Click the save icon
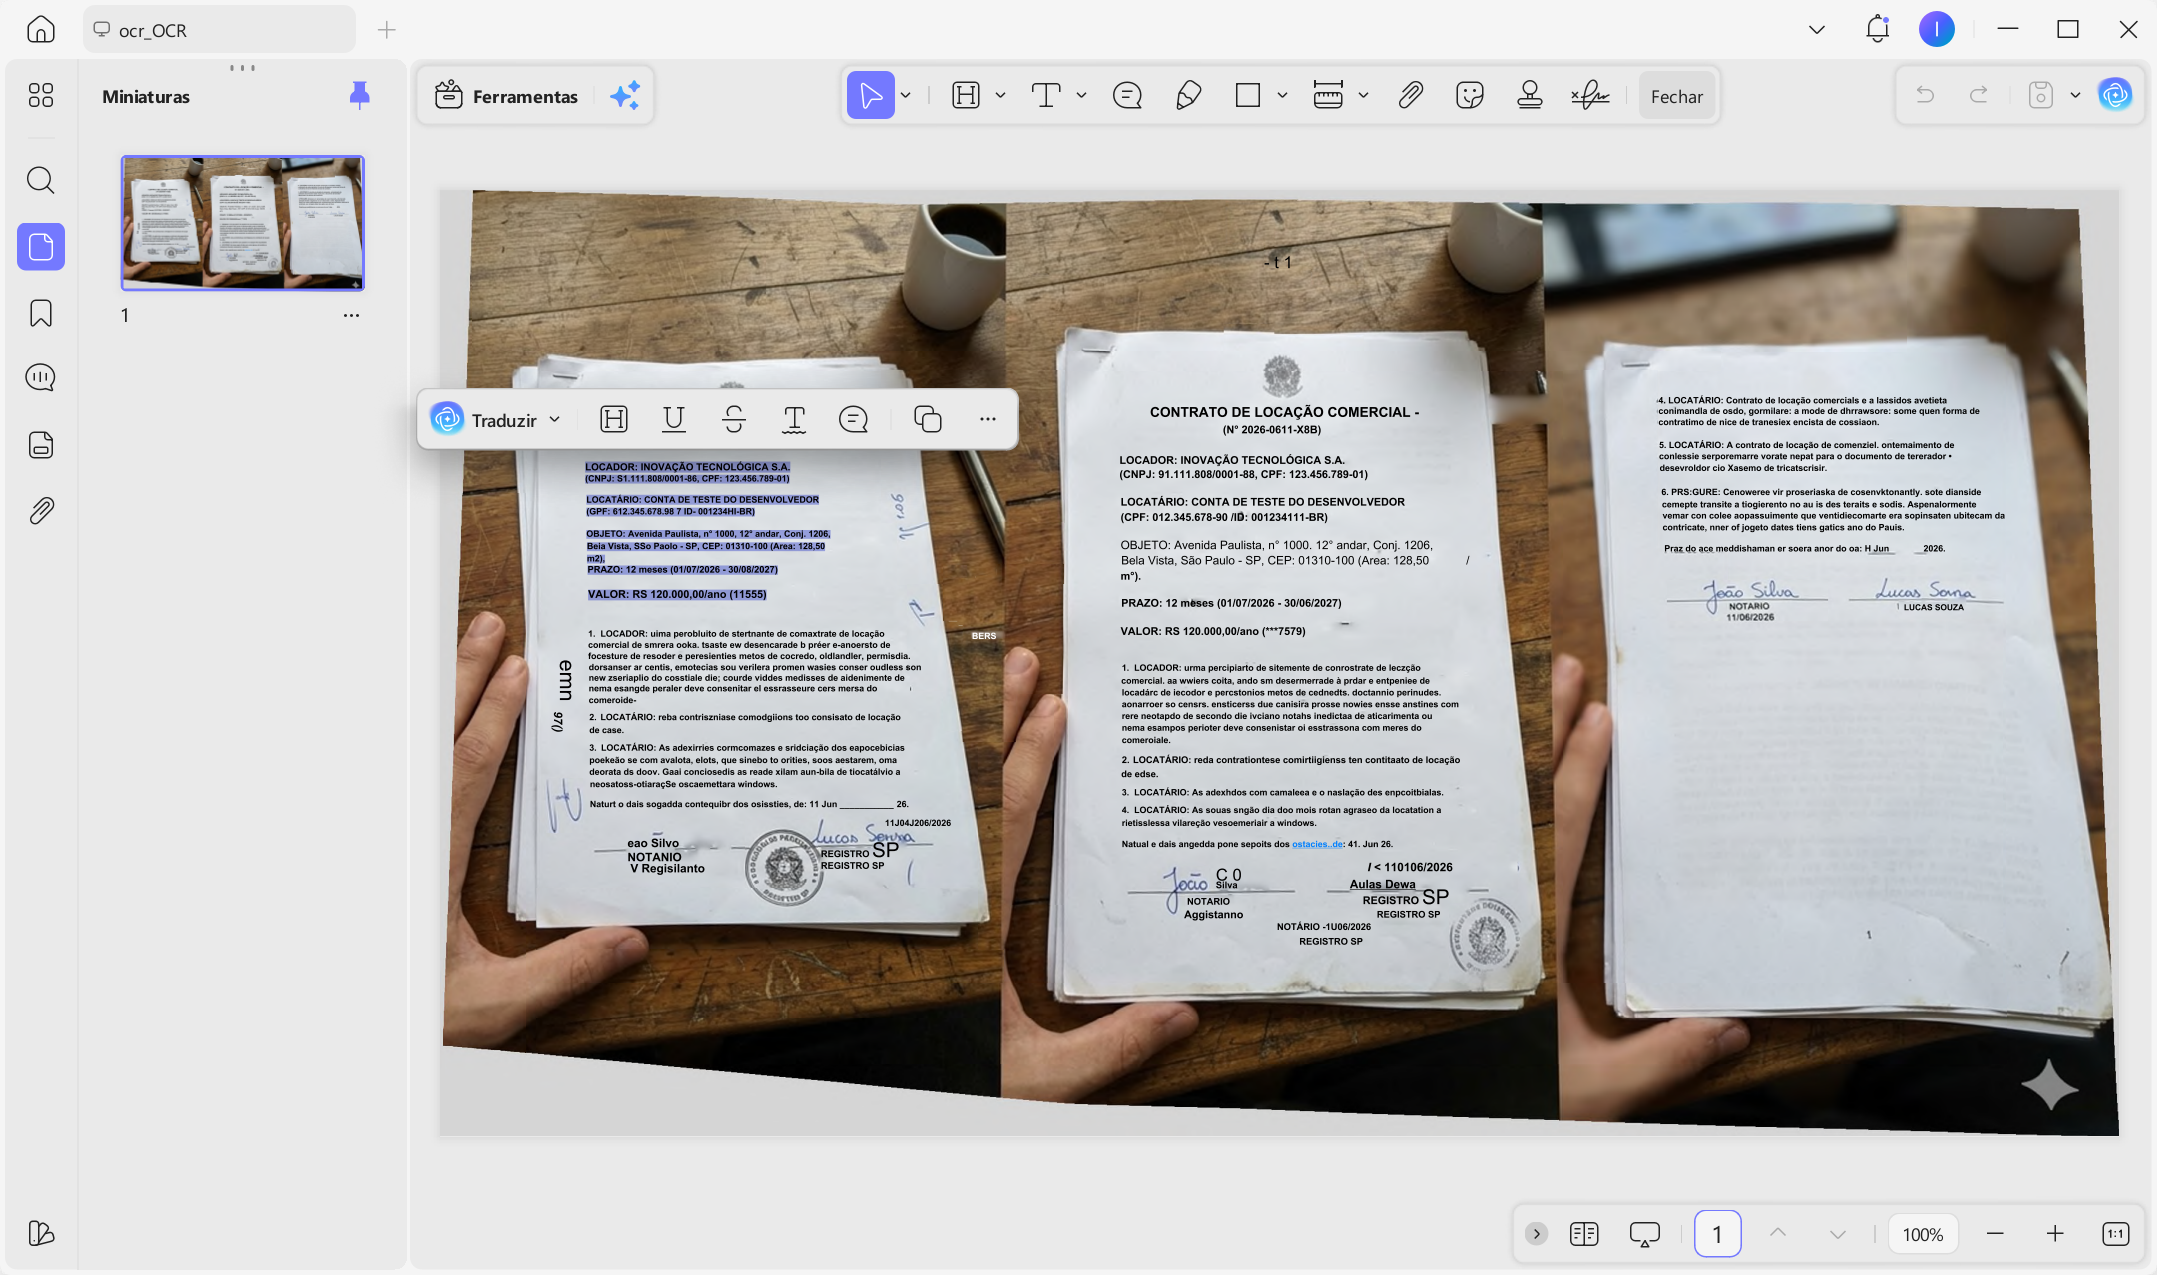Image resolution: width=2157 pixels, height=1275 pixels. [2041, 95]
